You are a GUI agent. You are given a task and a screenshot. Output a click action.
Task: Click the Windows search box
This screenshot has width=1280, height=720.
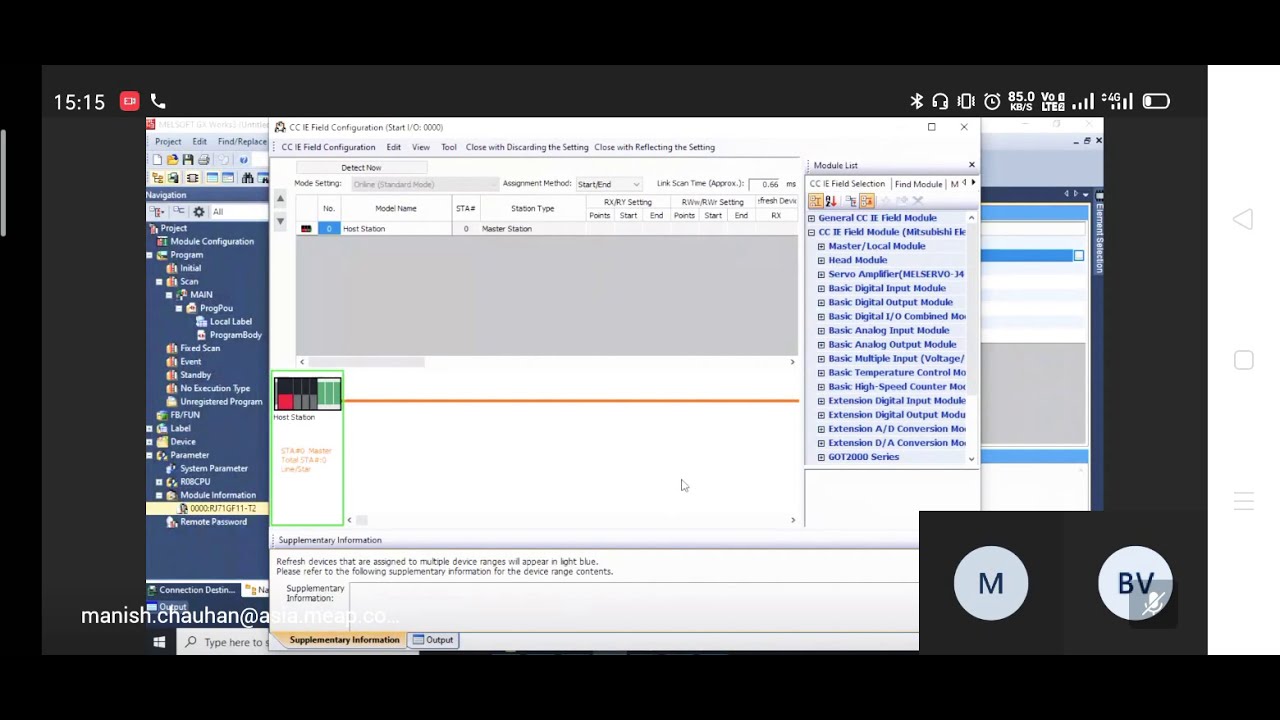[x=224, y=642]
